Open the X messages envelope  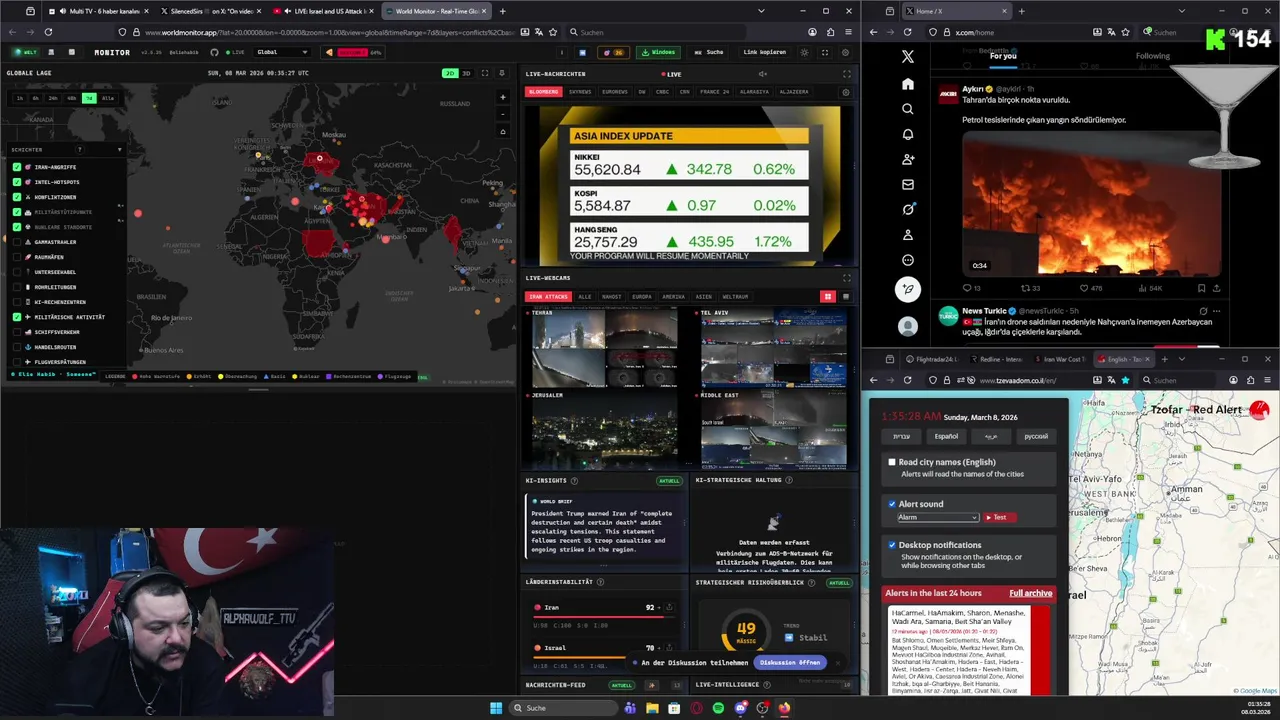point(907,184)
